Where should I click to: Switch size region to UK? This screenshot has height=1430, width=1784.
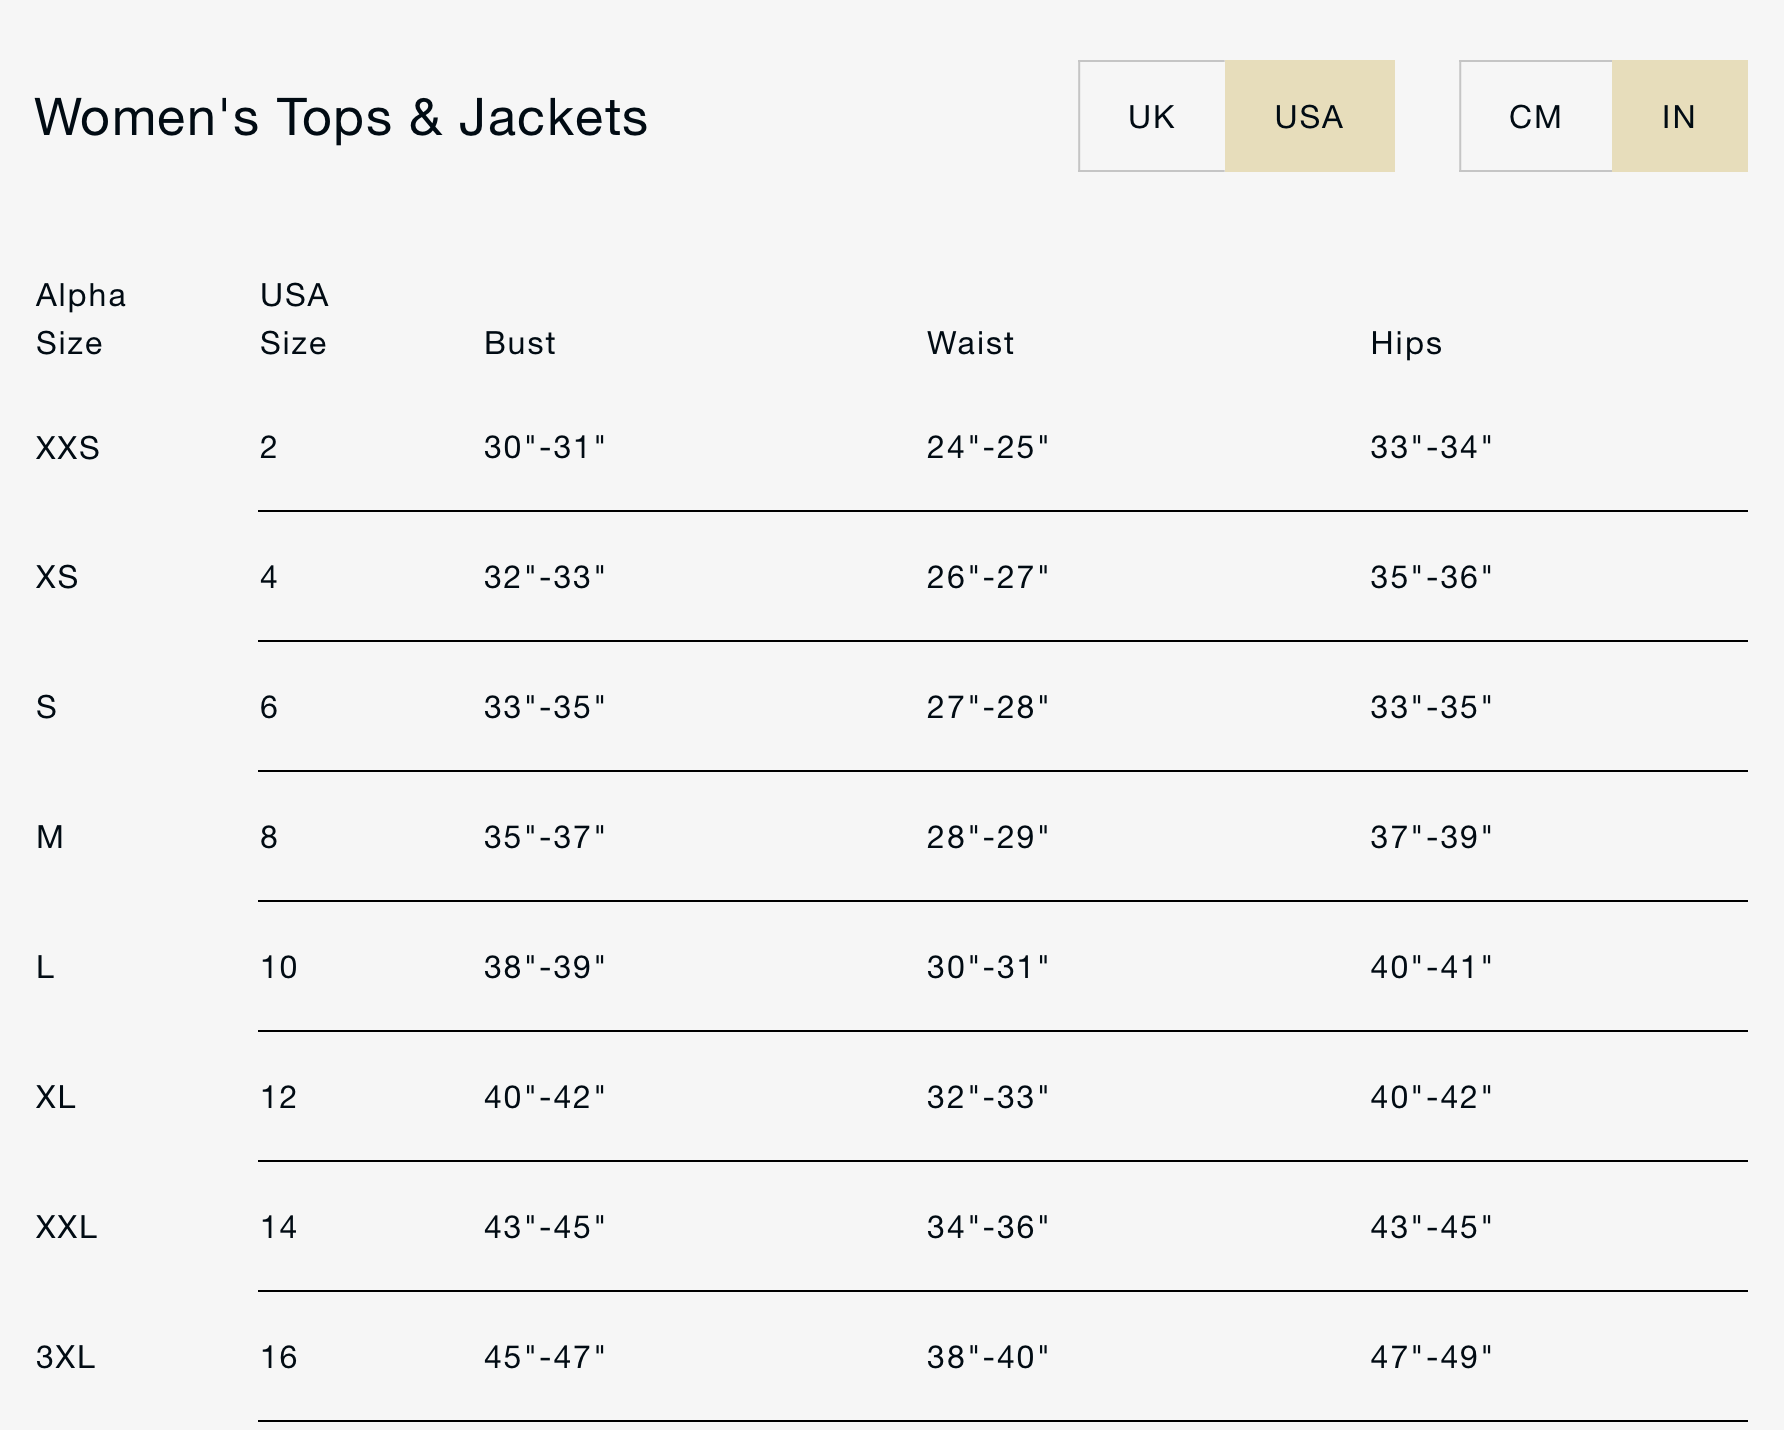pos(1152,117)
